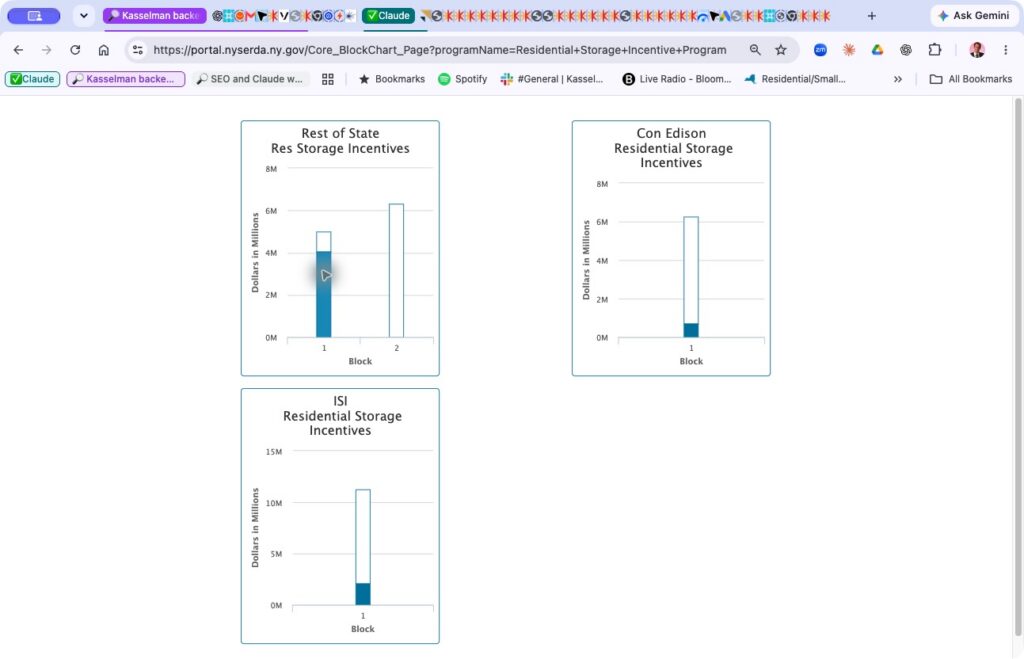The height and width of the screenshot is (659, 1024).
Task: Open the Claude tab group bookmark chip
Action: 33,79
